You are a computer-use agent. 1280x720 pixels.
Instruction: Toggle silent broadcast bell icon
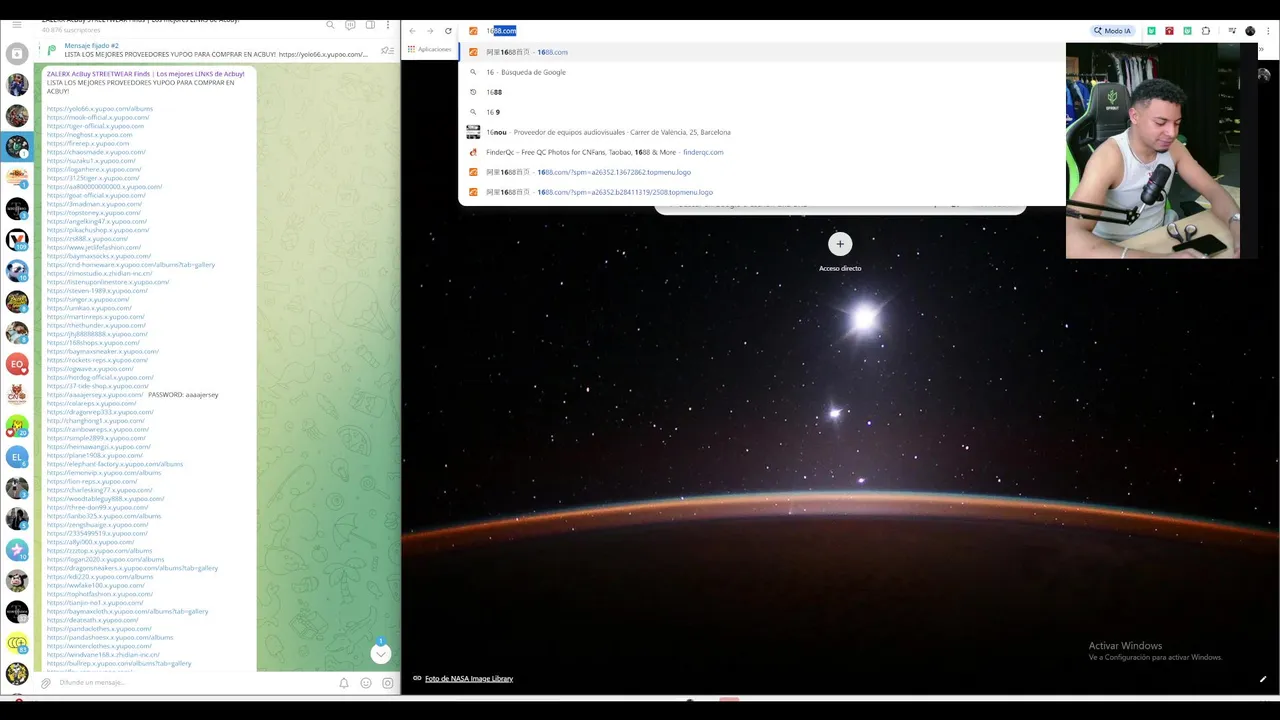coord(344,683)
